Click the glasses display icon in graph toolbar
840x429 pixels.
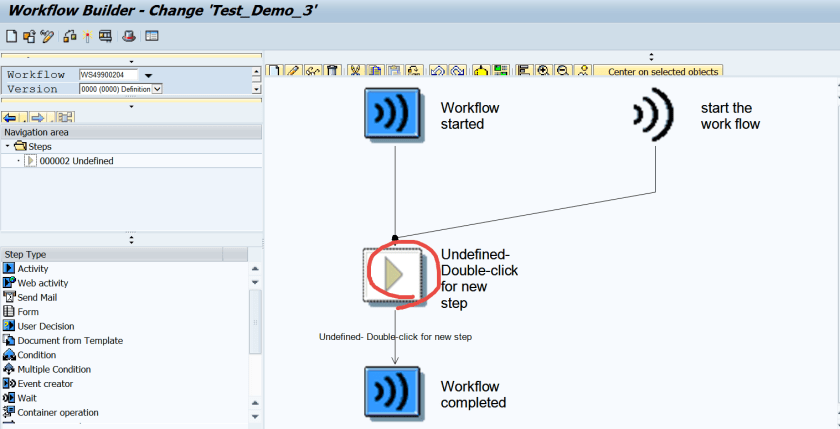coord(313,71)
